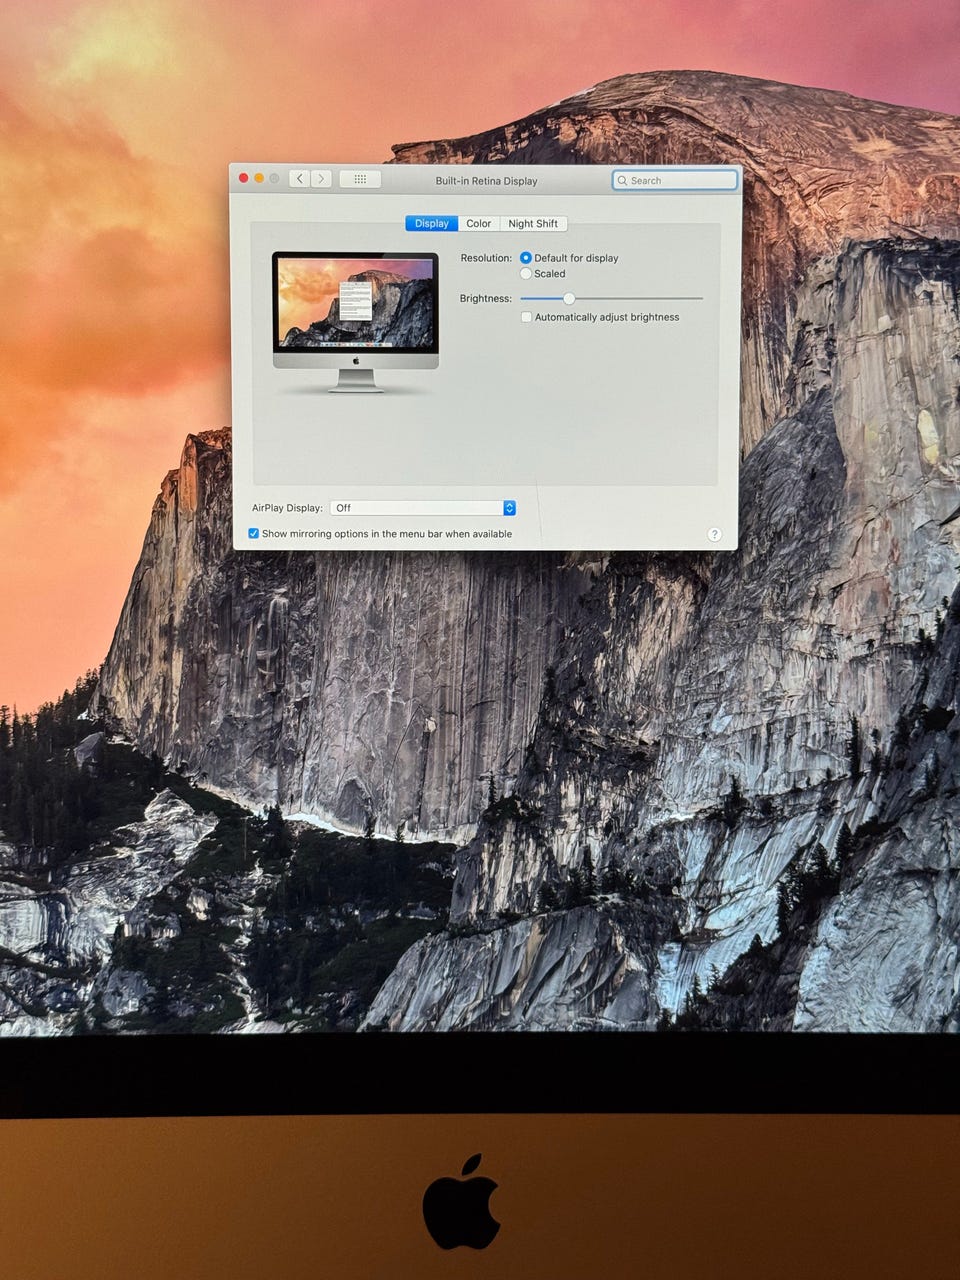
Task: Close the Built-in Retina Display window
Action: [x=243, y=178]
